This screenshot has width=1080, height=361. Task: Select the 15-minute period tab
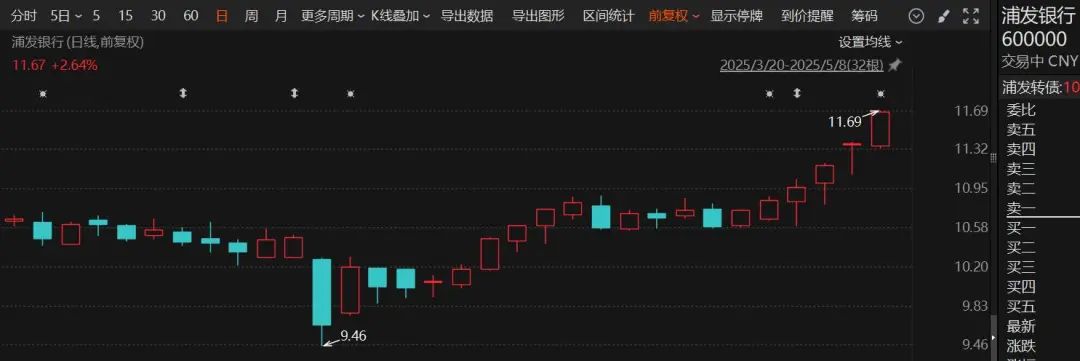coord(125,15)
